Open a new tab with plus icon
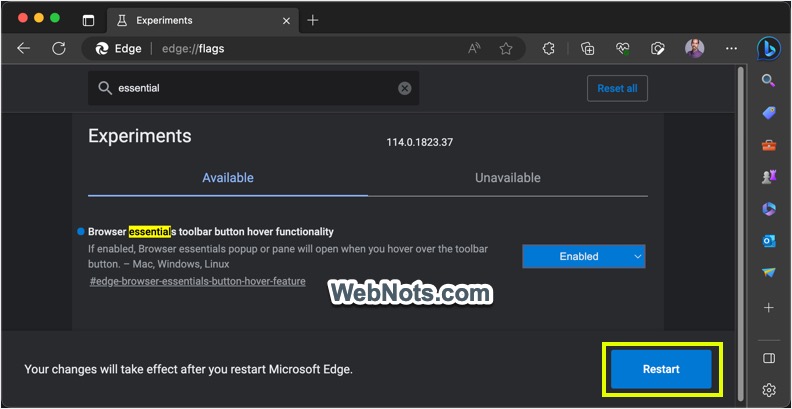The width and height of the screenshot is (792, 409). click(x=313, y=20)
